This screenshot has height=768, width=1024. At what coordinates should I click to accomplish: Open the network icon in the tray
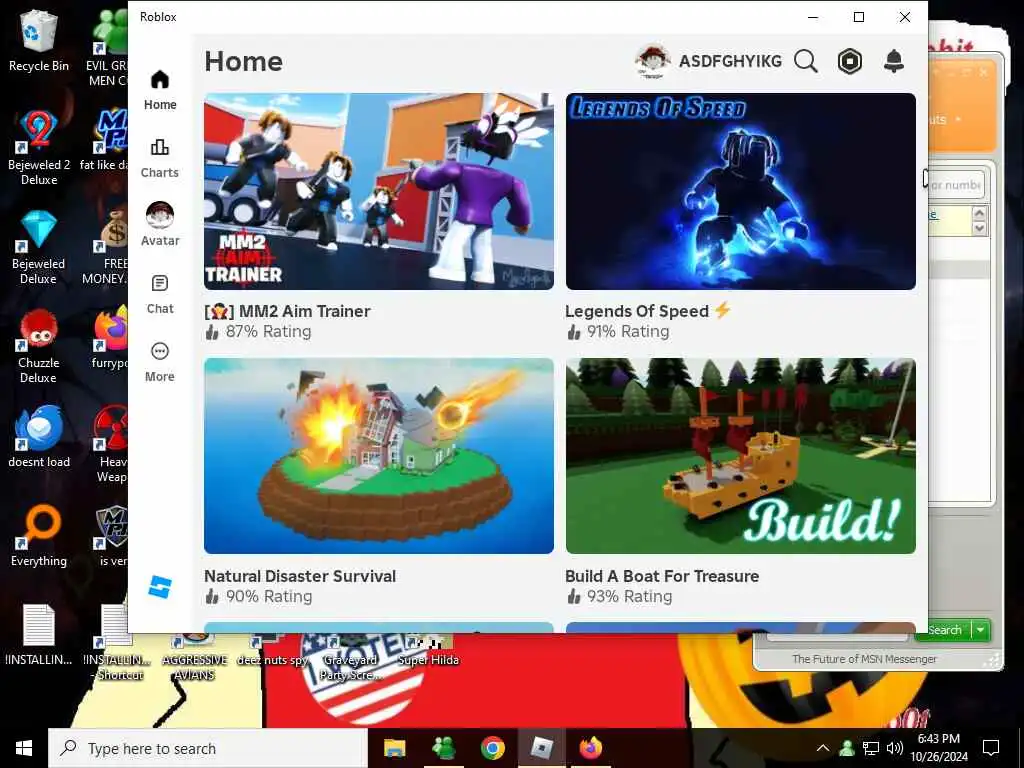tap(871, 748)
